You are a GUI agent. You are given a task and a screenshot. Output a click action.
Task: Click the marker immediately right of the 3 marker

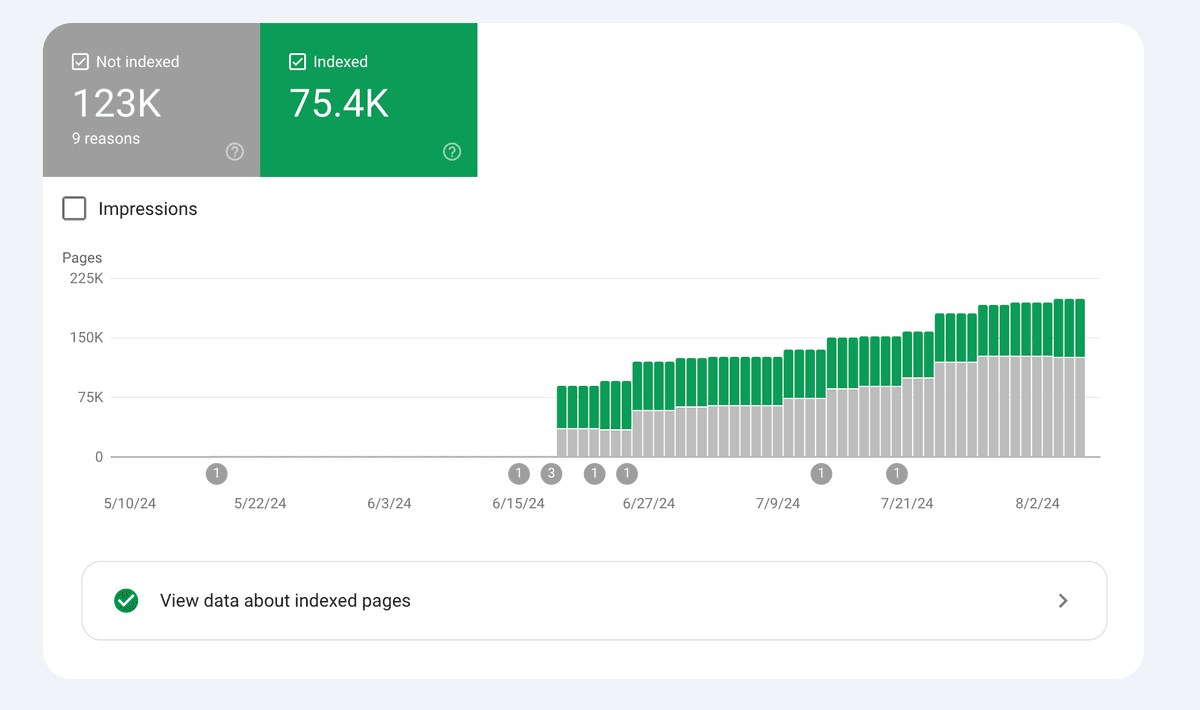tap(594, 474)
